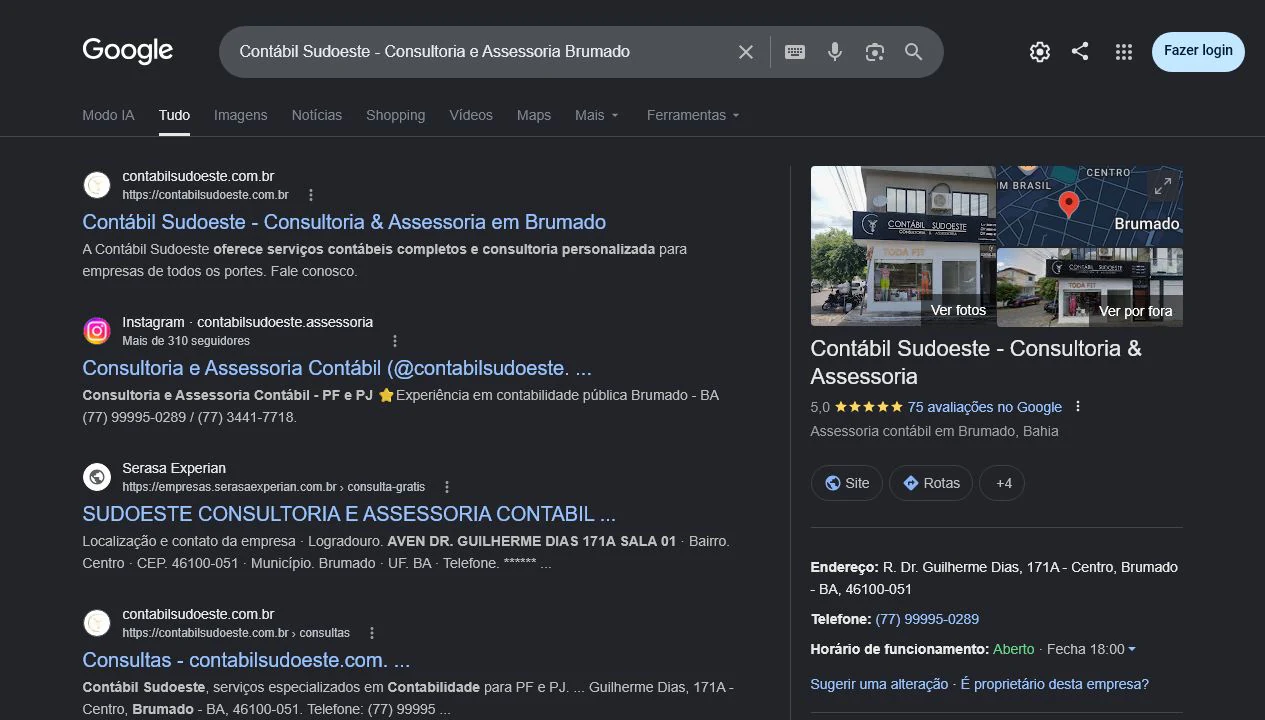
Task: Click the Rotas directions button
Action: (931, 483)
